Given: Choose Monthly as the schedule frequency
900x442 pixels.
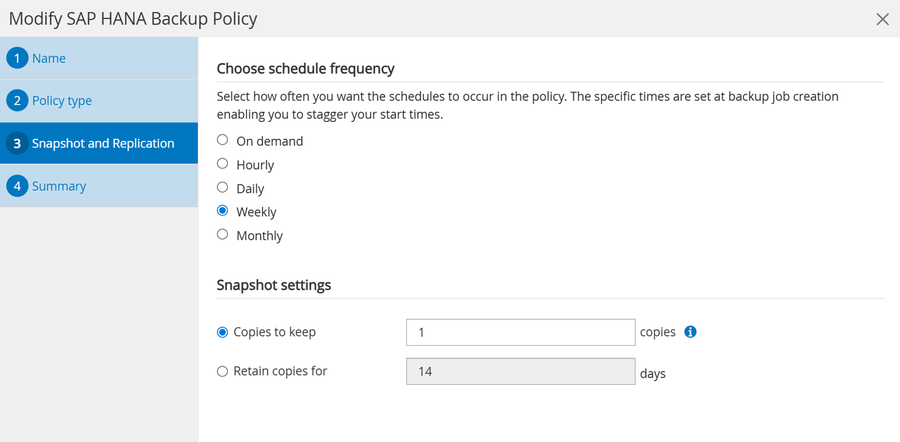Looking at the screenshot, I should point(223,235).
